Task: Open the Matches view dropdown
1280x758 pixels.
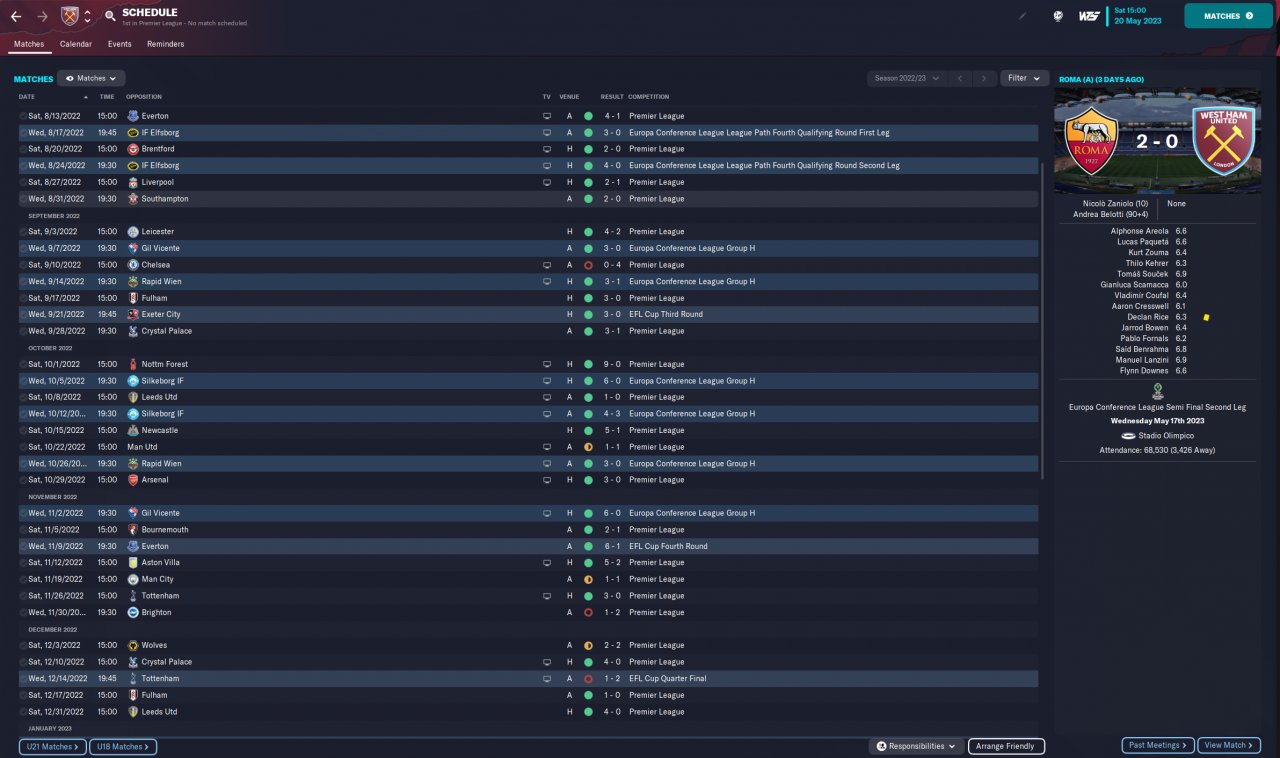Action: pos(91,78)
